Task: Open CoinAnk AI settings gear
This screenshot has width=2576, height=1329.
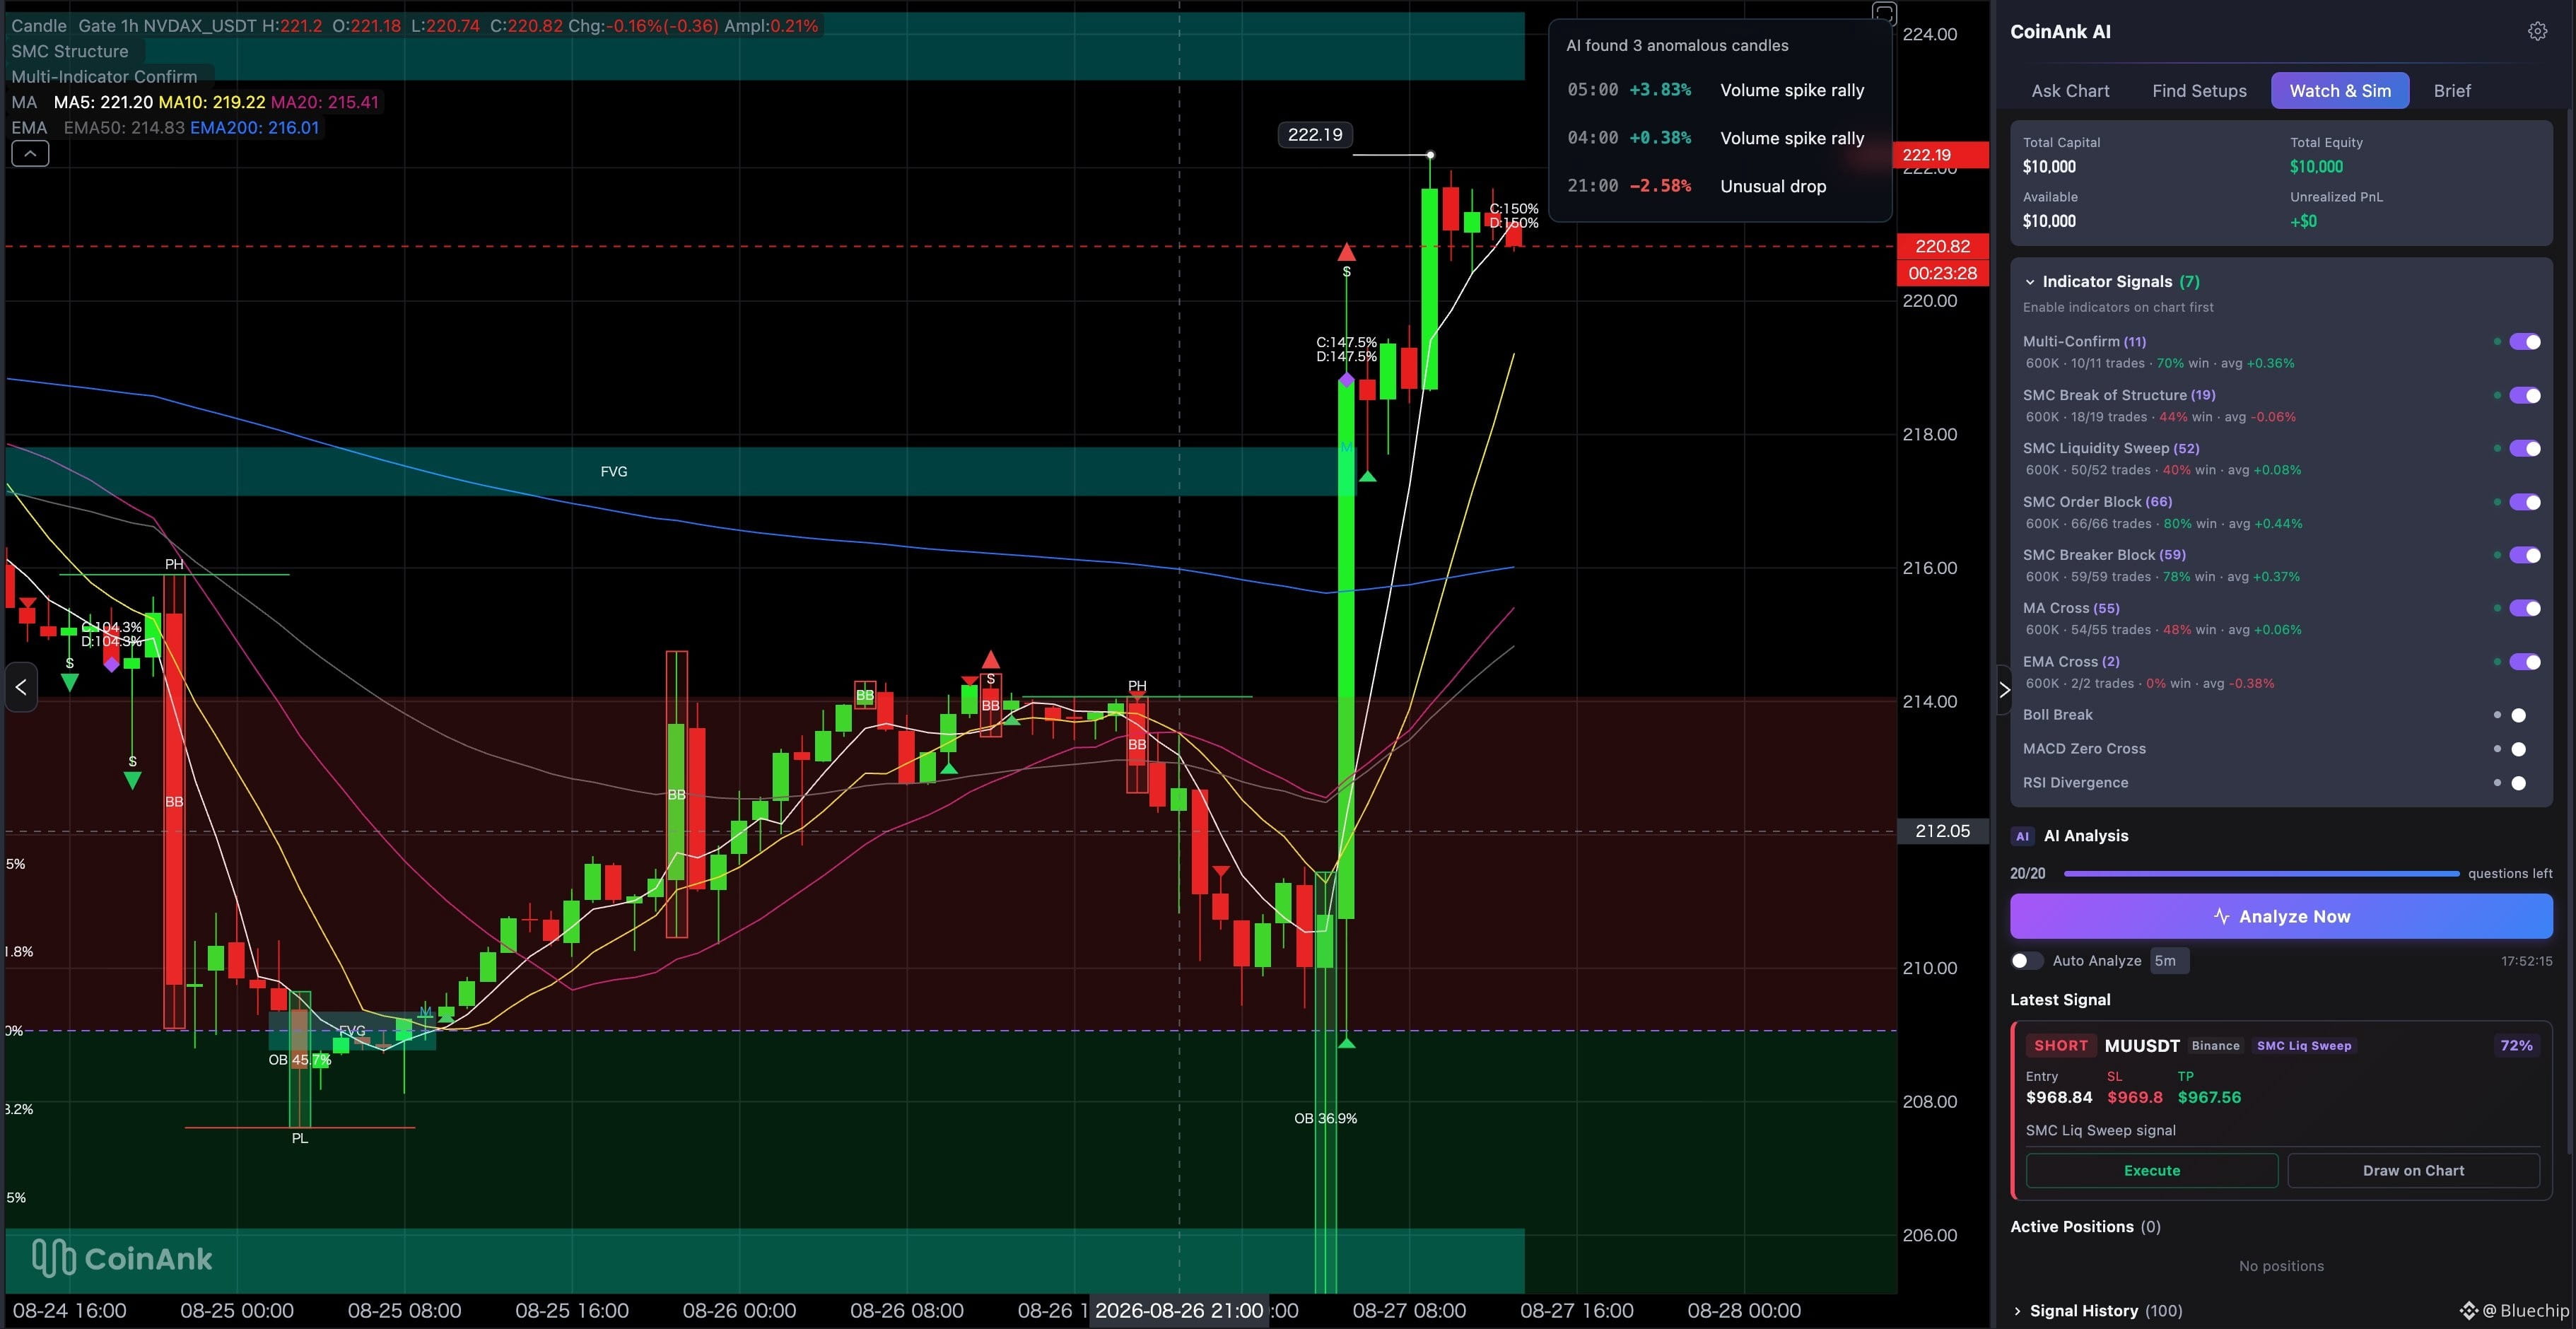Action: tap(2537, 32)
